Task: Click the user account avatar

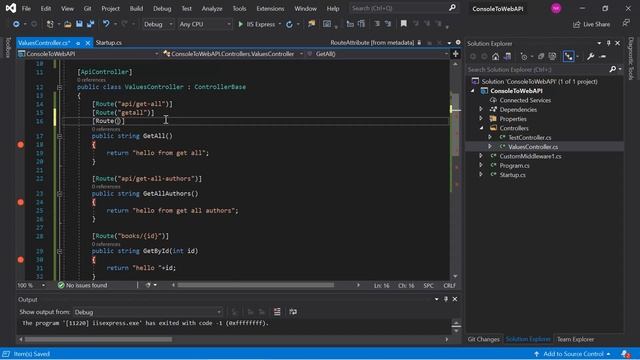Action: (x=556, y=8)
